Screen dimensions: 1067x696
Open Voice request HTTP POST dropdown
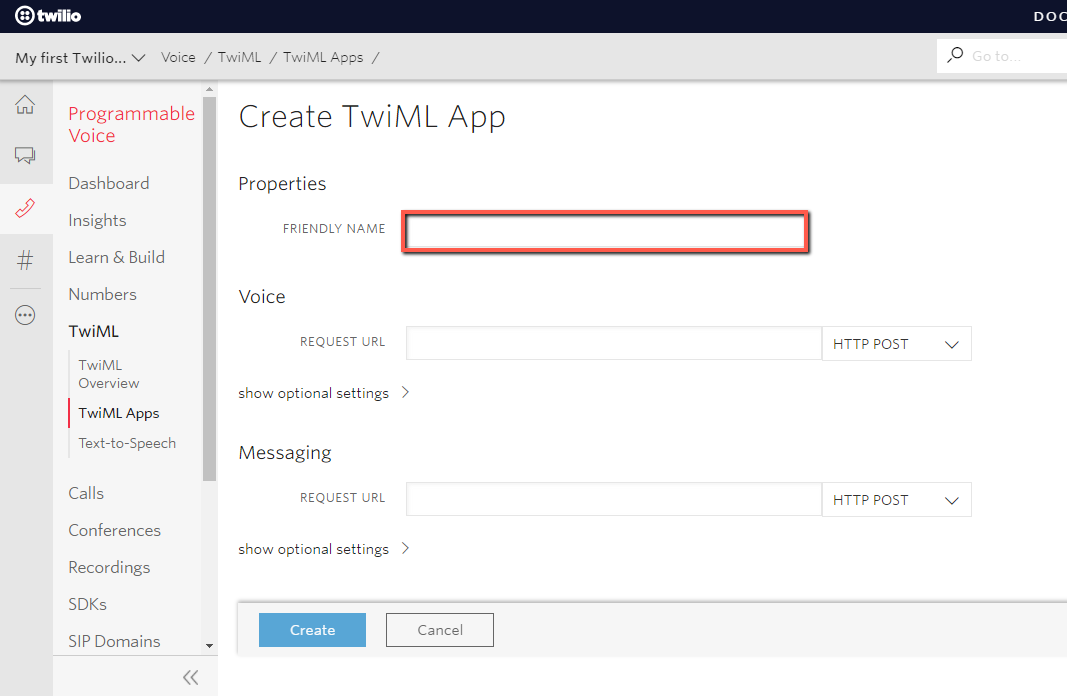point(896,344)
